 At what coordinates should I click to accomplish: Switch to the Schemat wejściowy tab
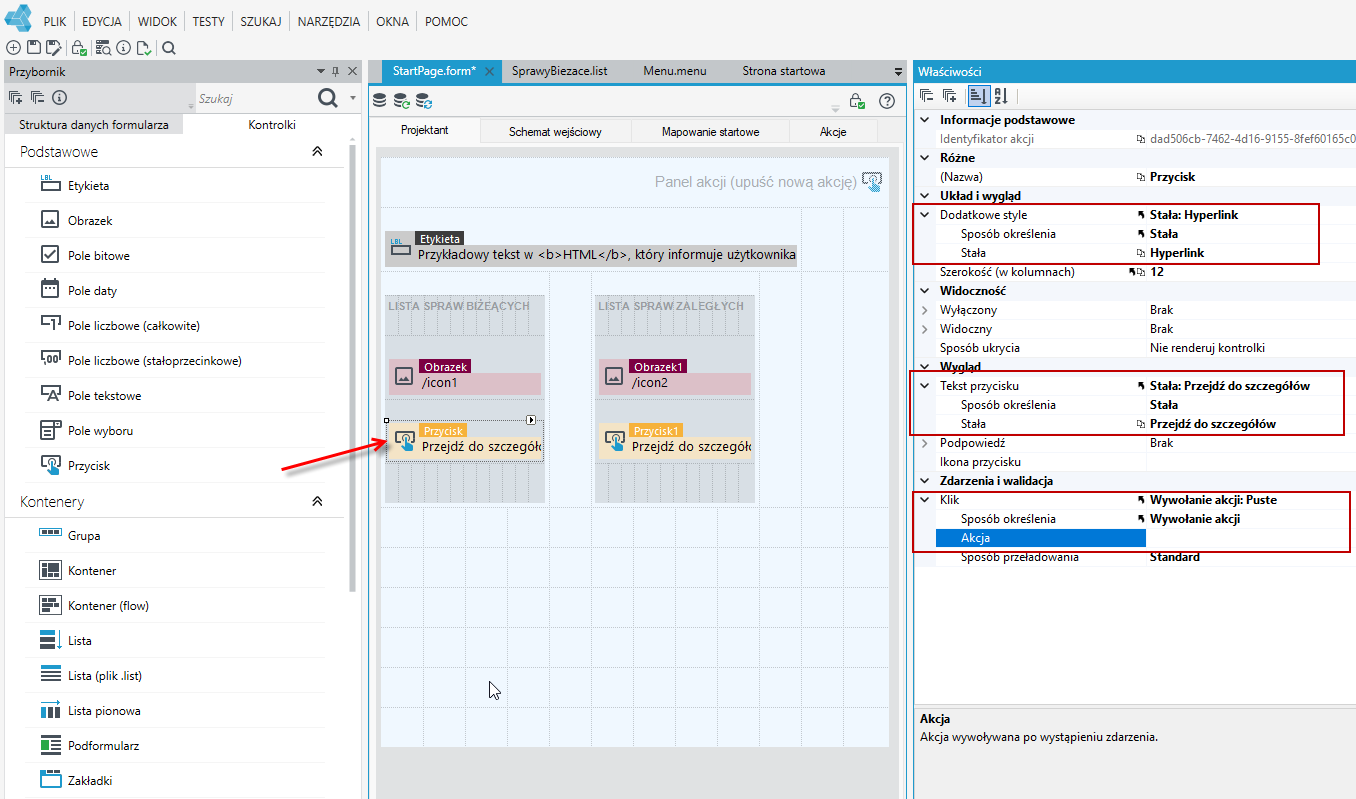pyautogui.click(x=555, y=131)
